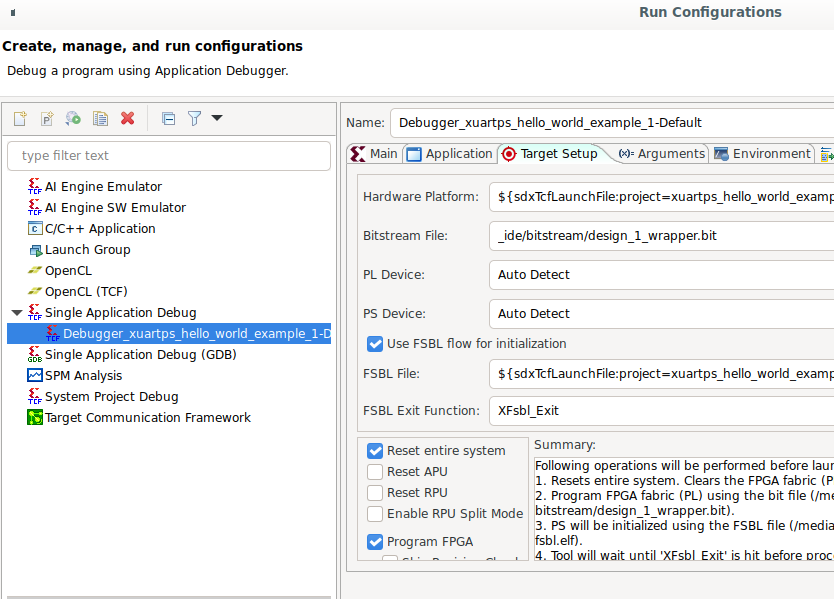Uncheck Use FSBL flow for initialization
834x599 pixels.
[x=375, y=344]
